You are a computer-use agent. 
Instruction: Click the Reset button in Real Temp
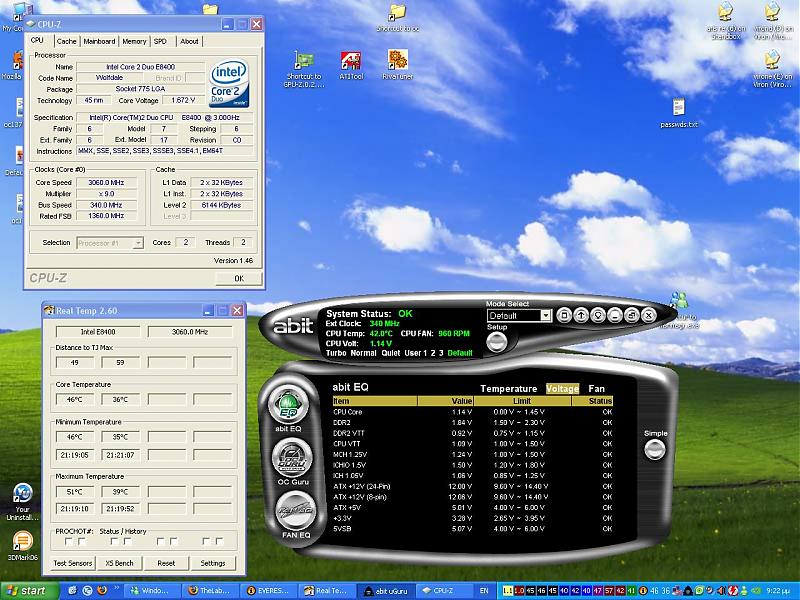(x=166, y=563)
